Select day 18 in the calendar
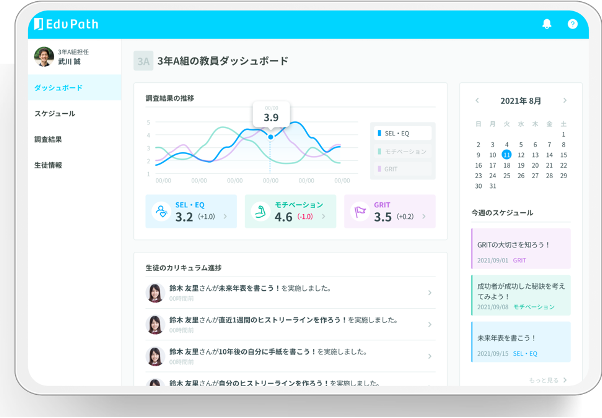The image size is (602, 418). click(x=507, y=165)
